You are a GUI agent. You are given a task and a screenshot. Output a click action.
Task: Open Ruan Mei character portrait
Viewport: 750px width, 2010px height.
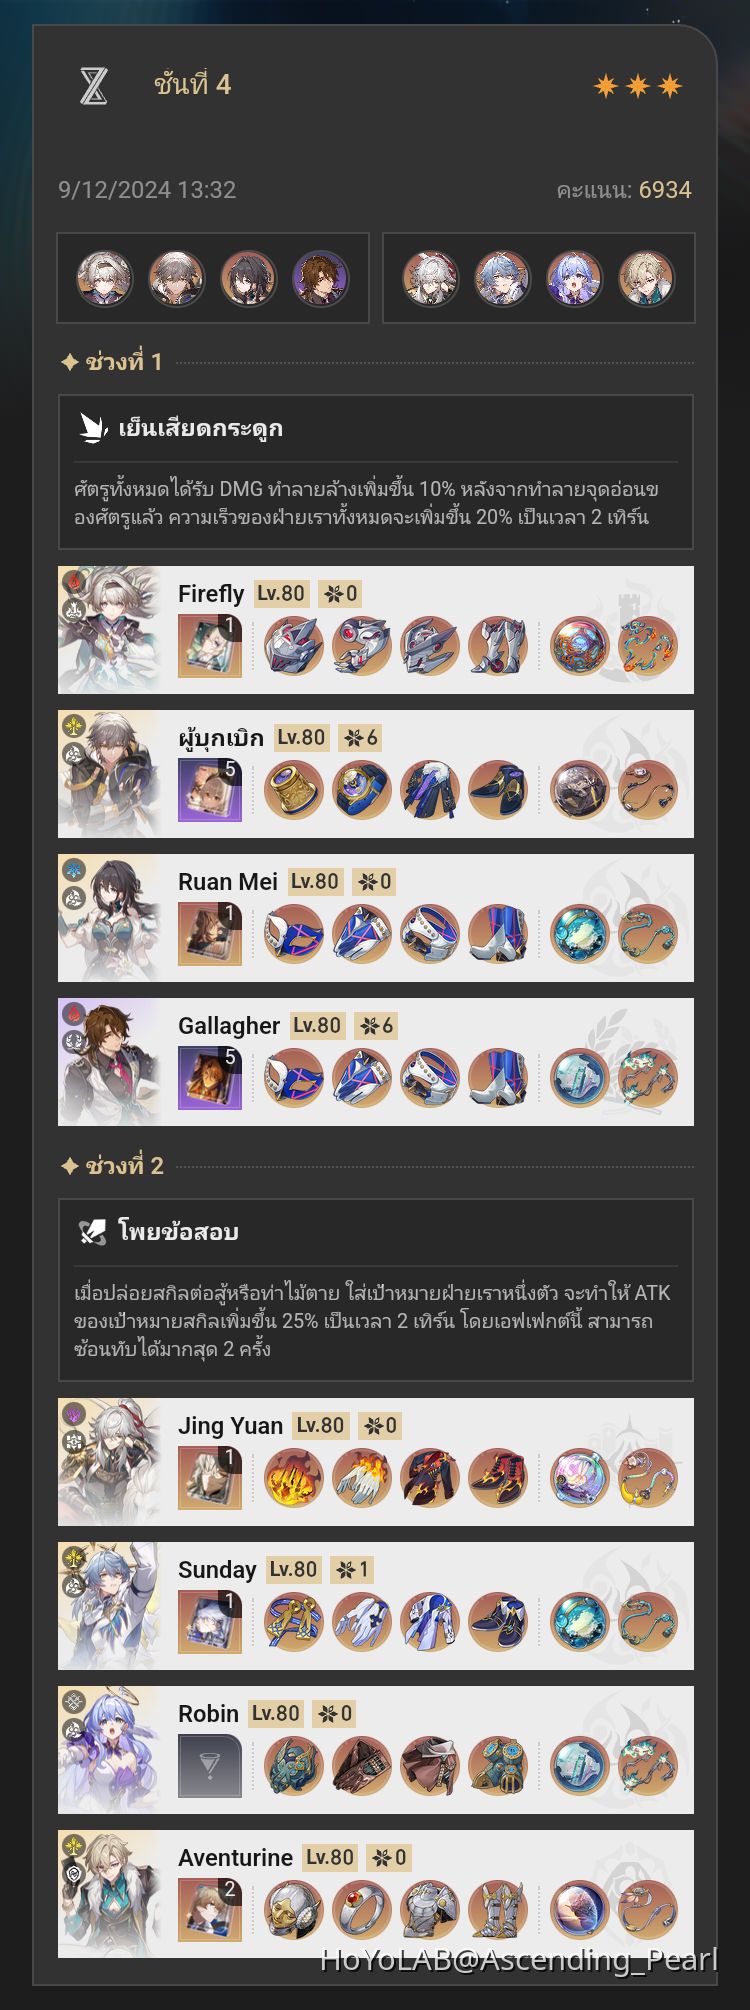(x=110, y=918)
